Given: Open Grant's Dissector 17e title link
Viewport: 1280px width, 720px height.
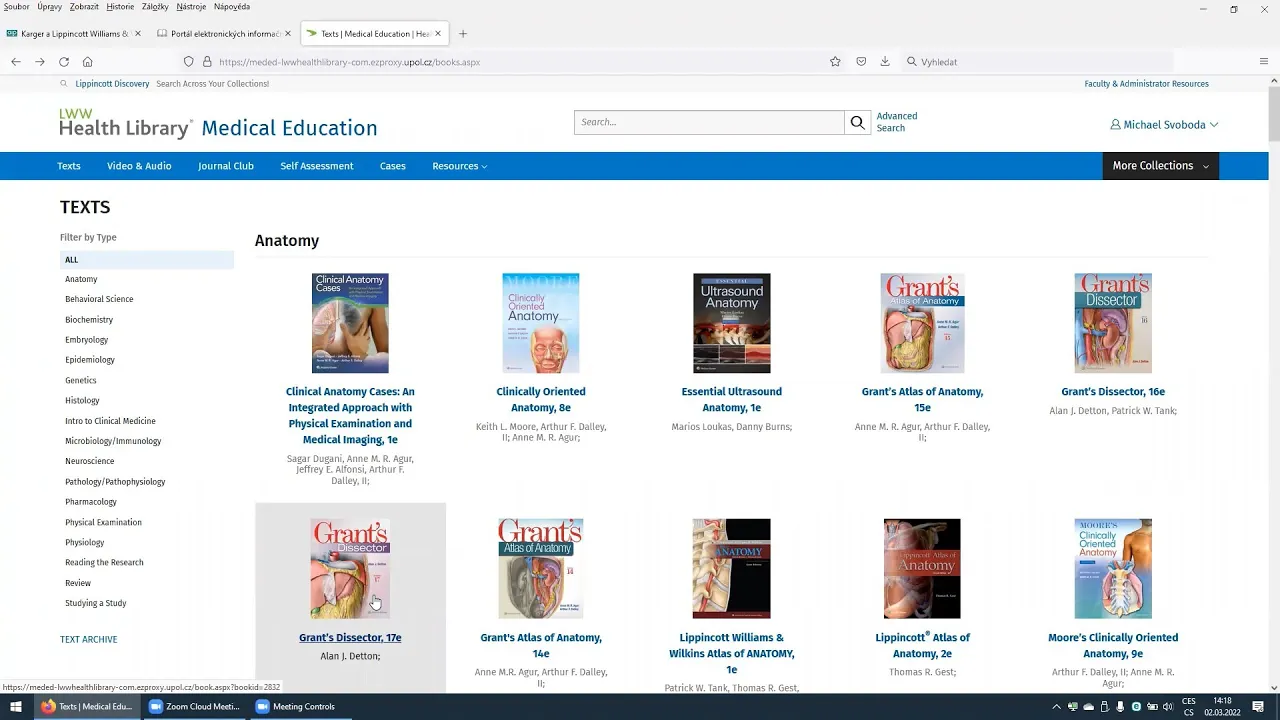Looking at the screenshot, I should point(350,638).
